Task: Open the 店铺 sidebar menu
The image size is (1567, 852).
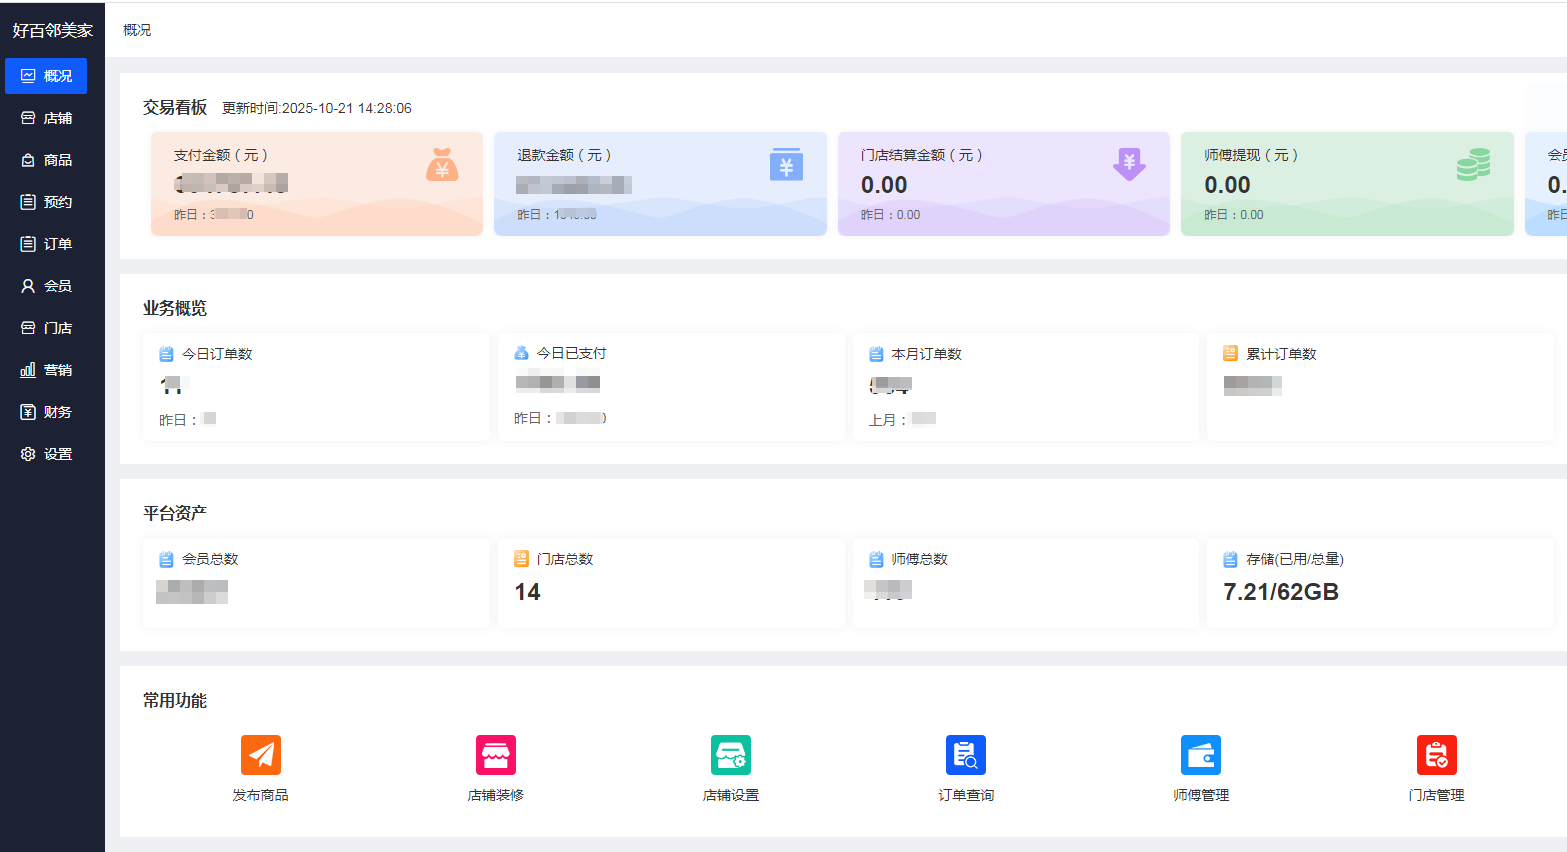Action: pos(46,118)
